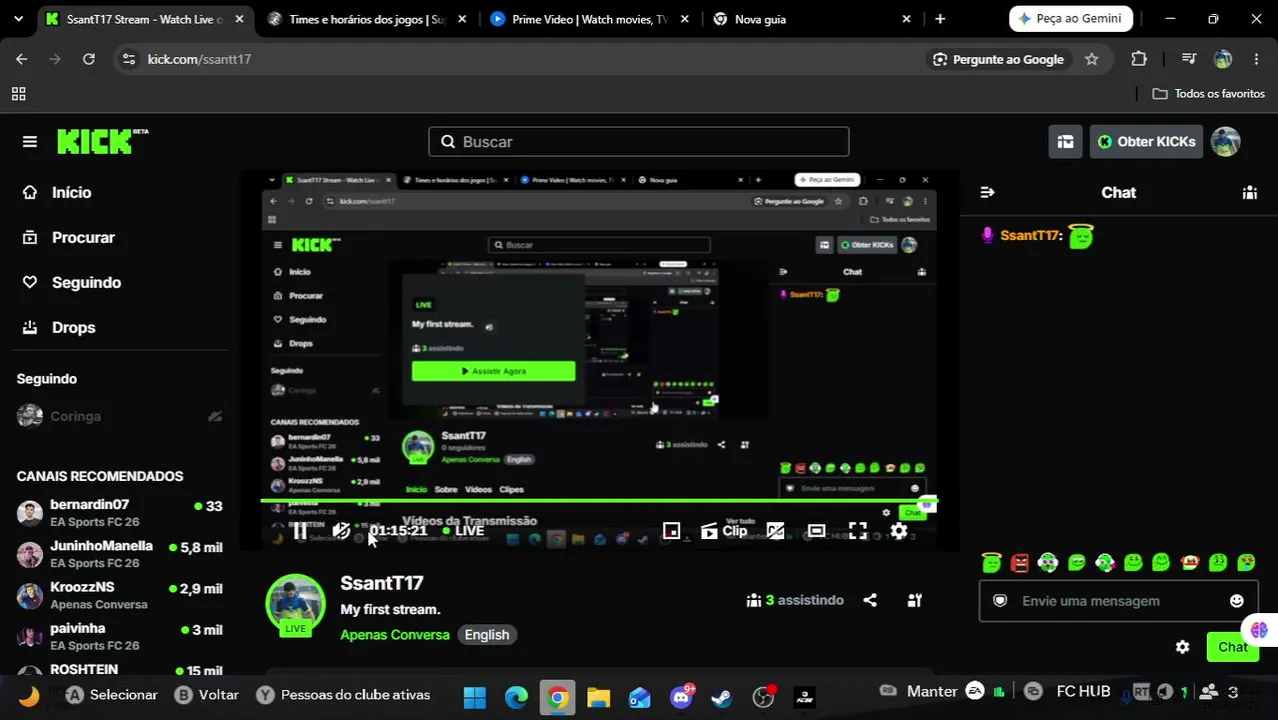Click the KICK logo
The height and width of the screenshot is (720, 1278).
tap(102, 142)
